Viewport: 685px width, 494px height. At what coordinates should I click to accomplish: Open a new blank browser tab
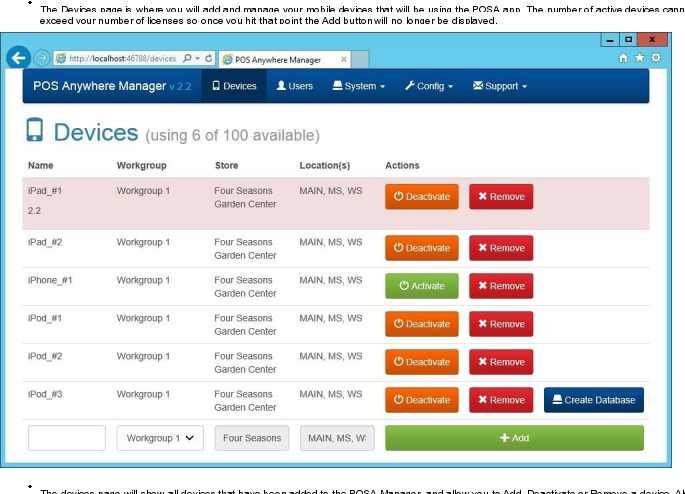pos(360,59)
